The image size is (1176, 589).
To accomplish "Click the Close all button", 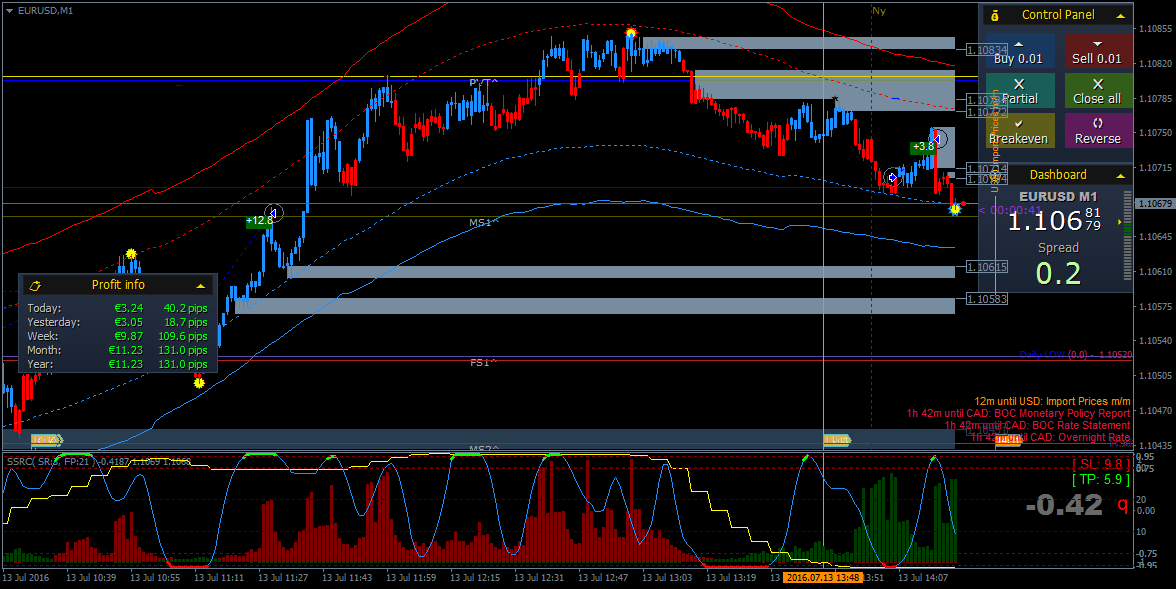I will 1097,91.
